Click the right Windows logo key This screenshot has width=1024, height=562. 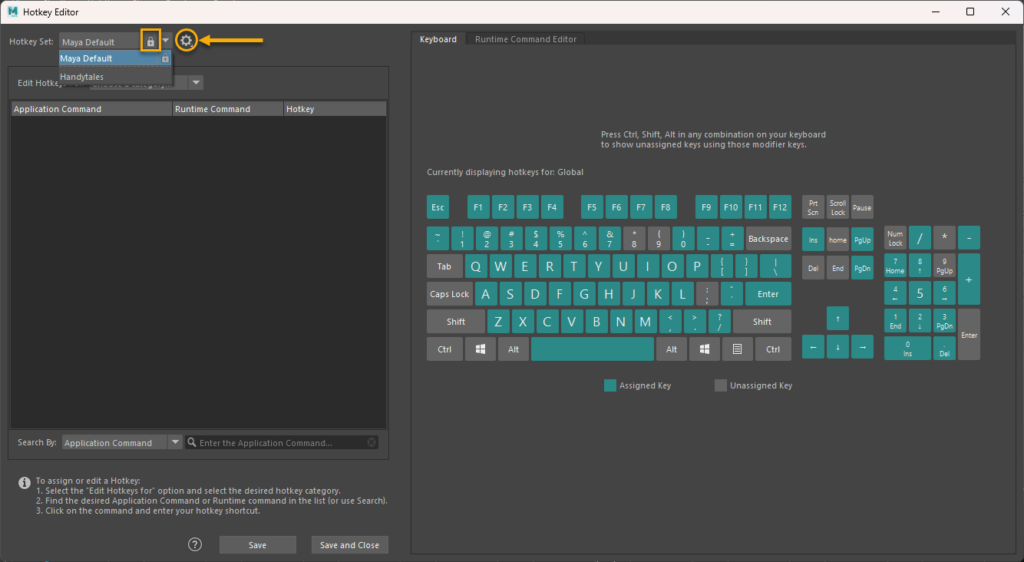(705, 349)
